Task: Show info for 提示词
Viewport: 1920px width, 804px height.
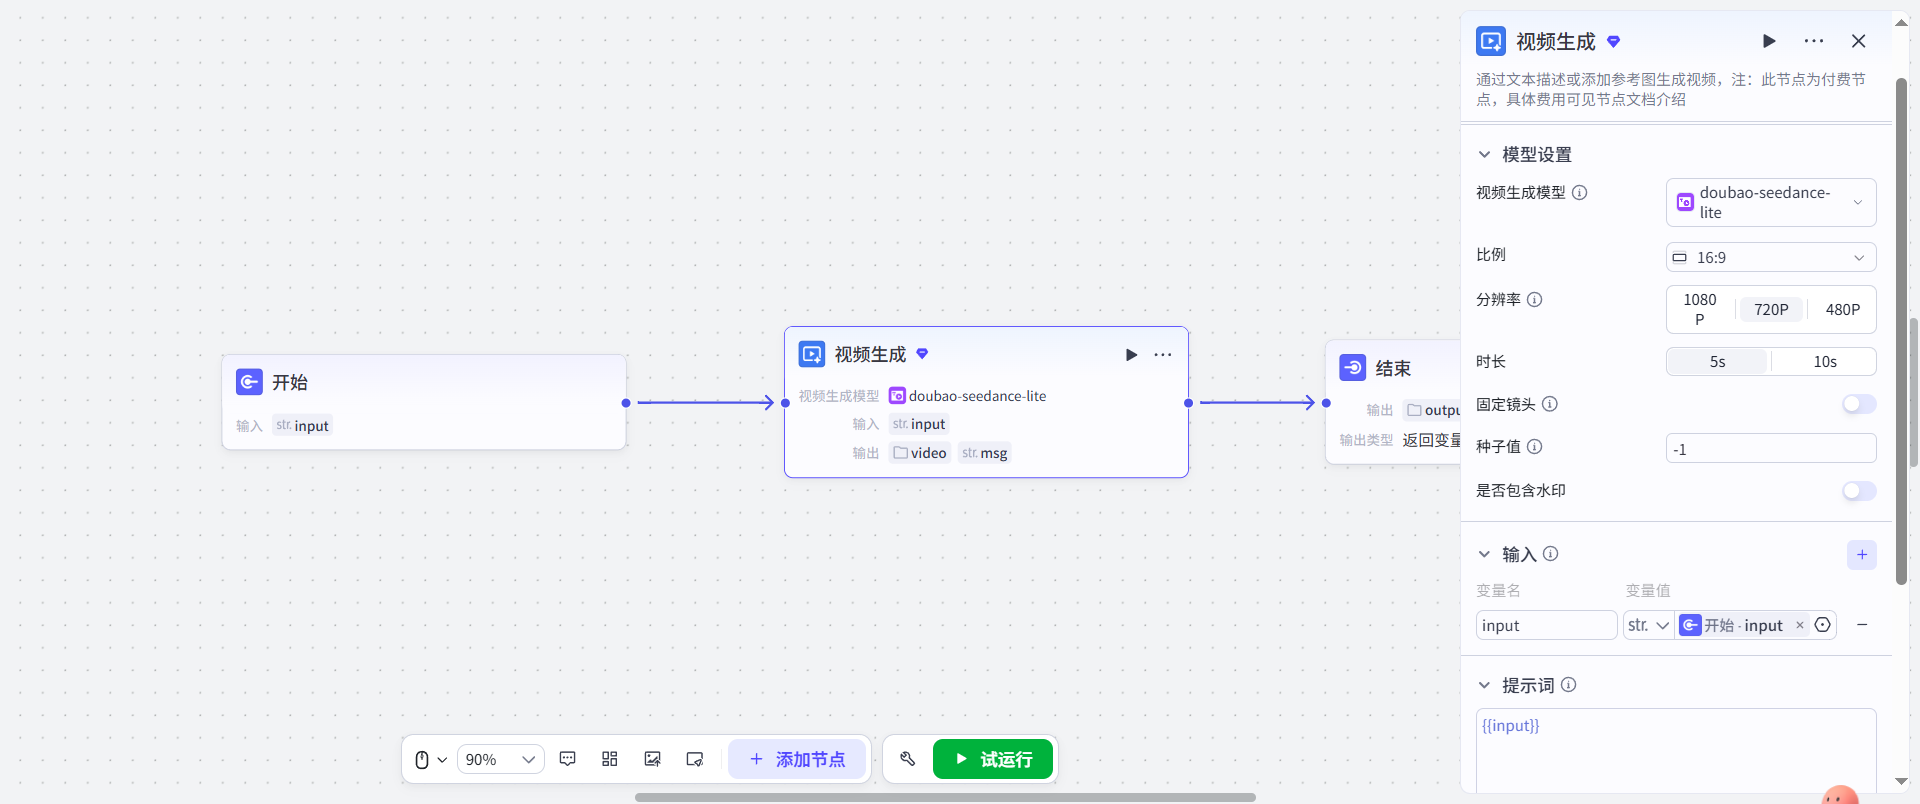Action: [1569, 685]
